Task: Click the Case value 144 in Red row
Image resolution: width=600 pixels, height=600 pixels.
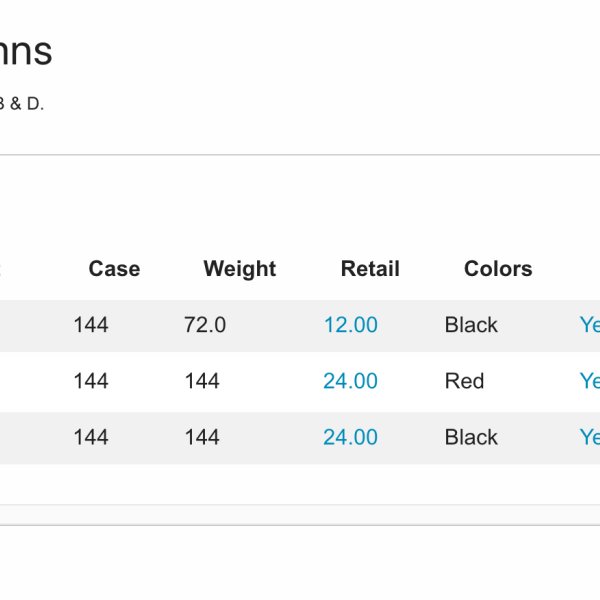Action: tap(91, 381)
